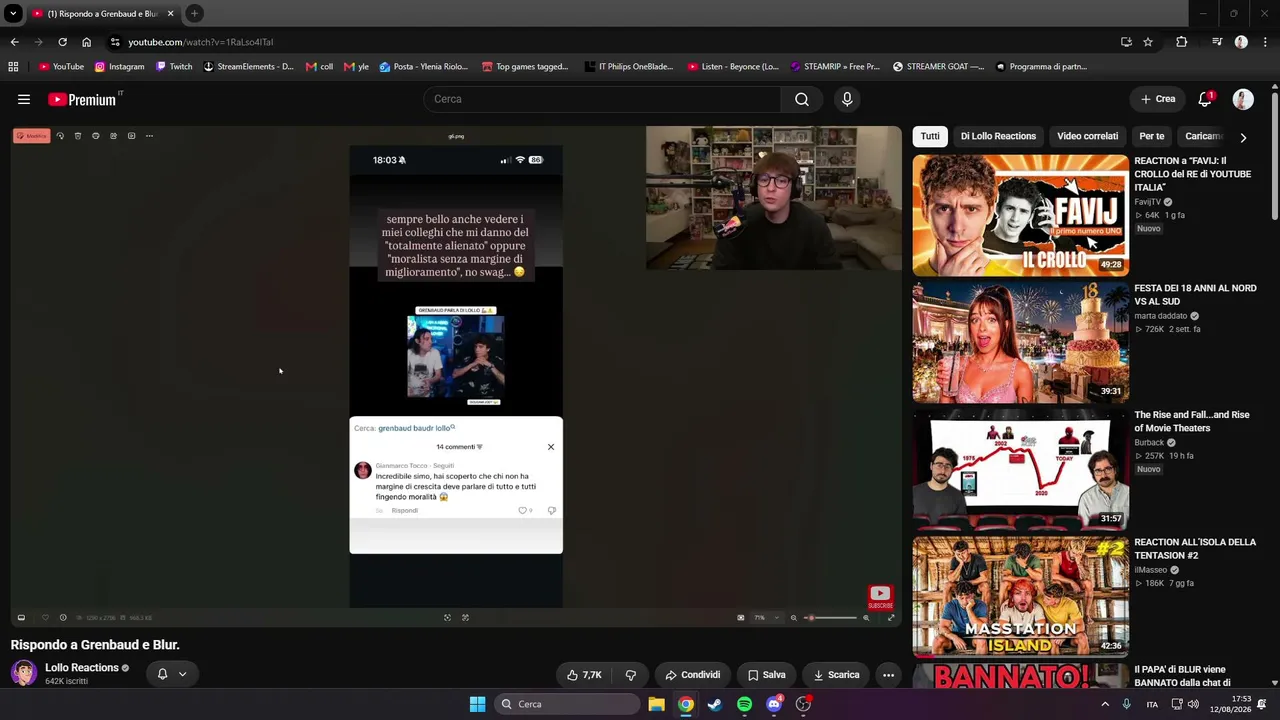1280x720 pixels.
Task: Focus the YouTube Cerca search field
Action: [x=602, y=99]
